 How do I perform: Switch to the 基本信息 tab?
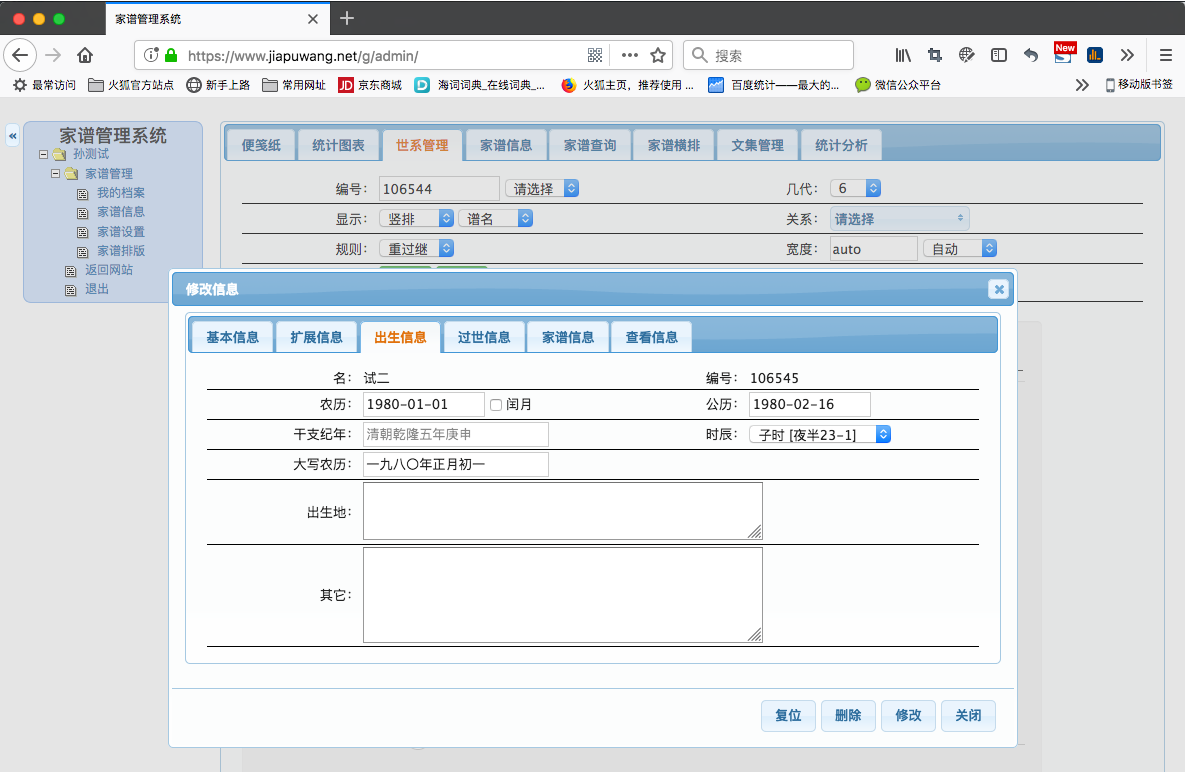[x=233, y=337]
